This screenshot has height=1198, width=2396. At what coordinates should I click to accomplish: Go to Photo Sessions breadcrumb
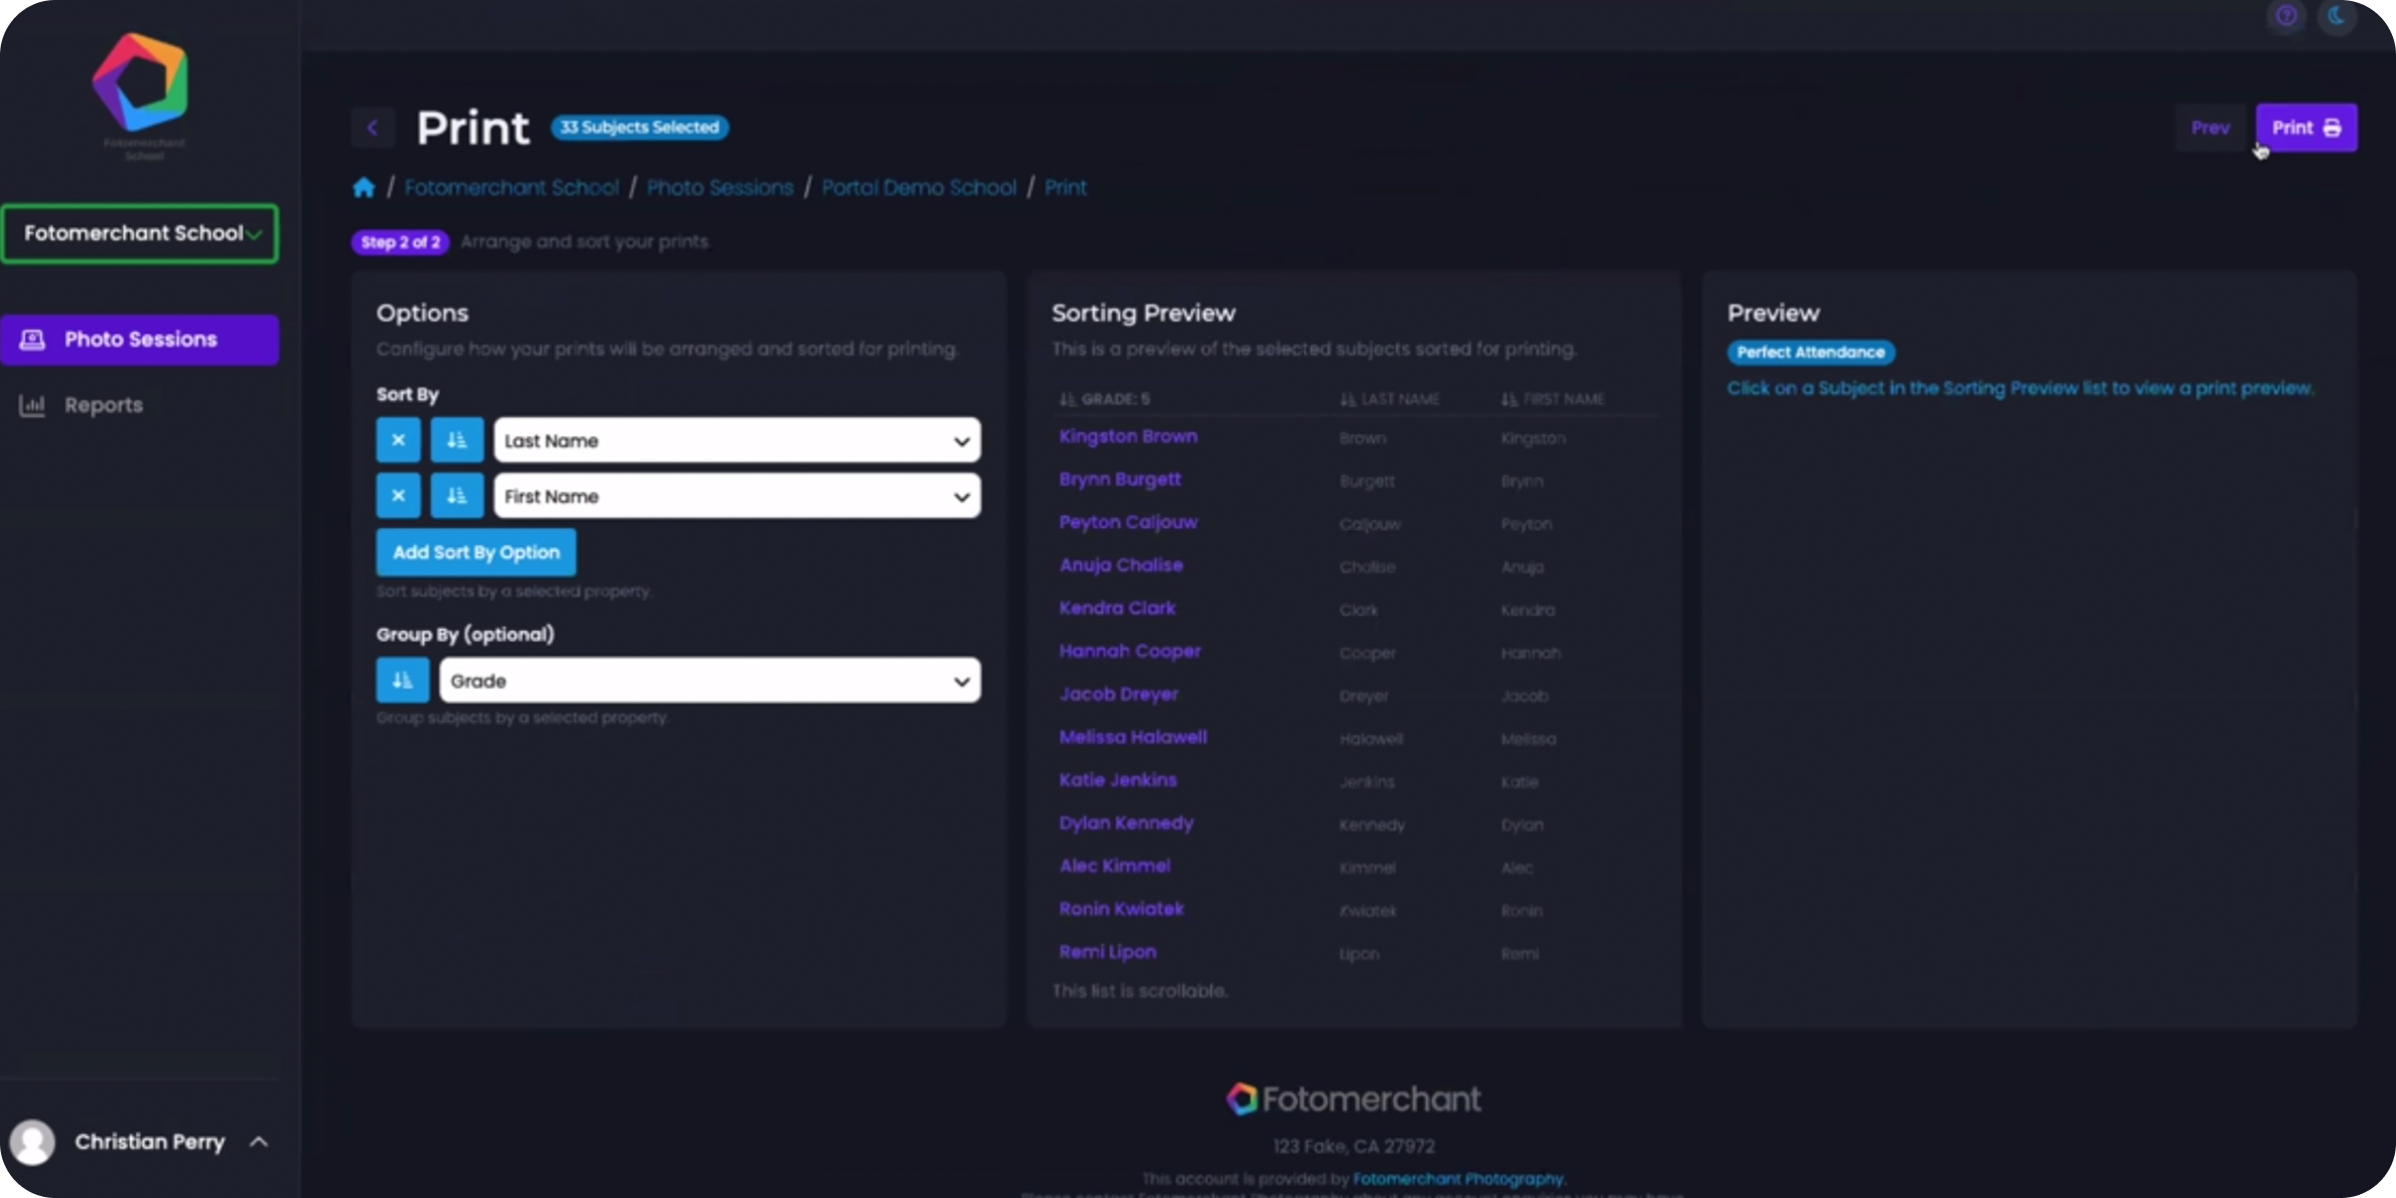coord(720,188)
